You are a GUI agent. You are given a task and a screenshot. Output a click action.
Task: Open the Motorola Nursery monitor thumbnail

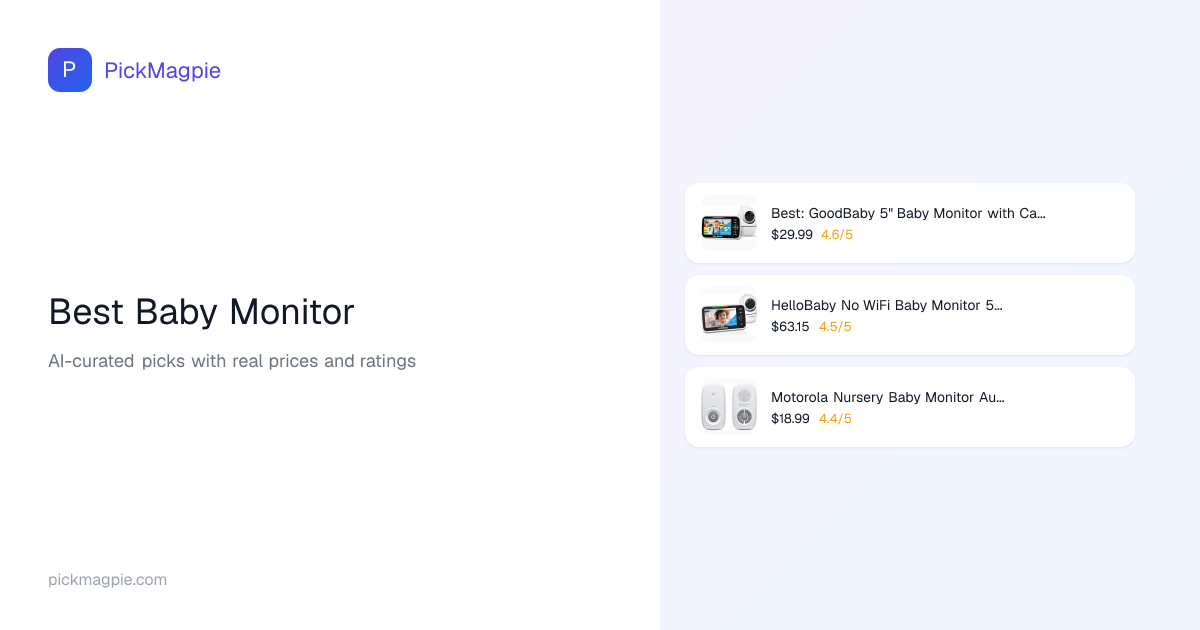tap(729, 407)
